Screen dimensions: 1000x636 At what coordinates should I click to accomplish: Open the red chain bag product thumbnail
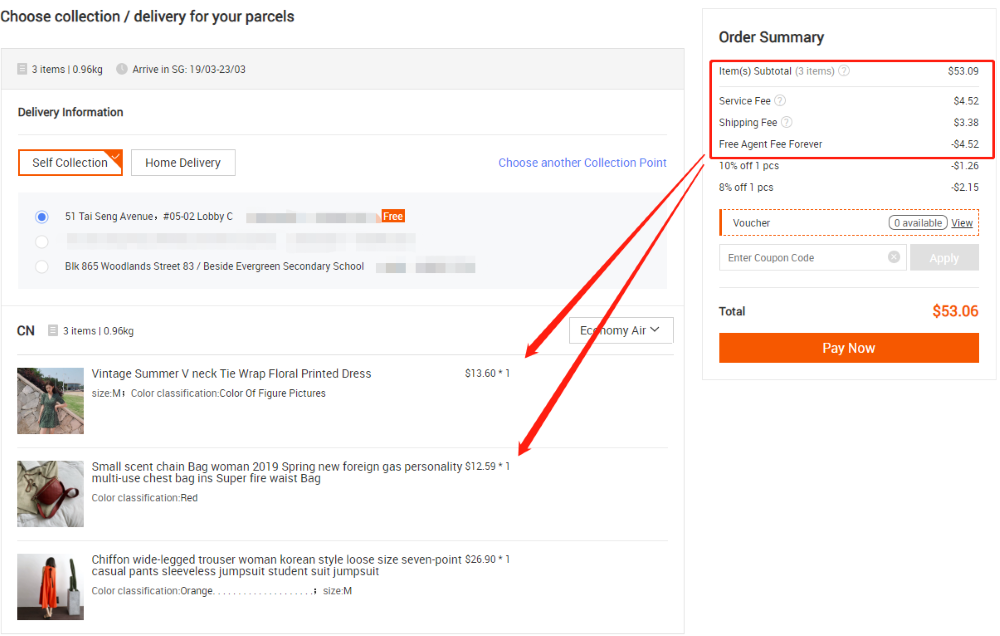(x=51, y=493)
